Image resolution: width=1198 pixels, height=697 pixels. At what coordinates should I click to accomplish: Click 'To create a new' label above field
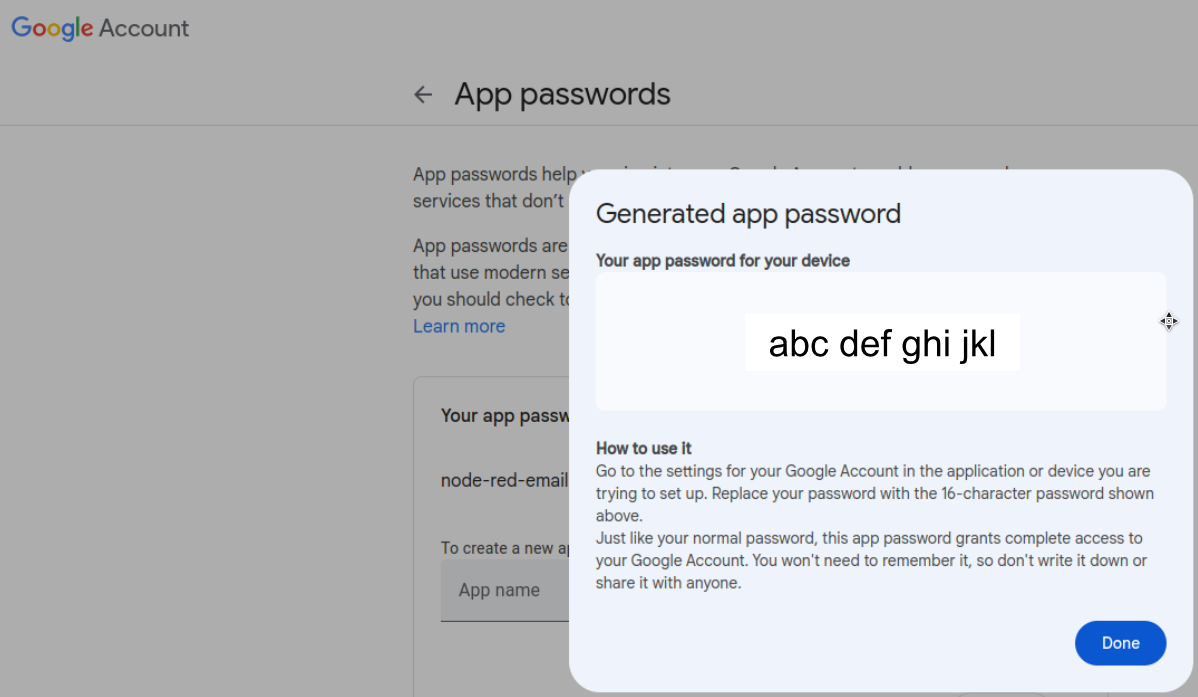point(505,548)
